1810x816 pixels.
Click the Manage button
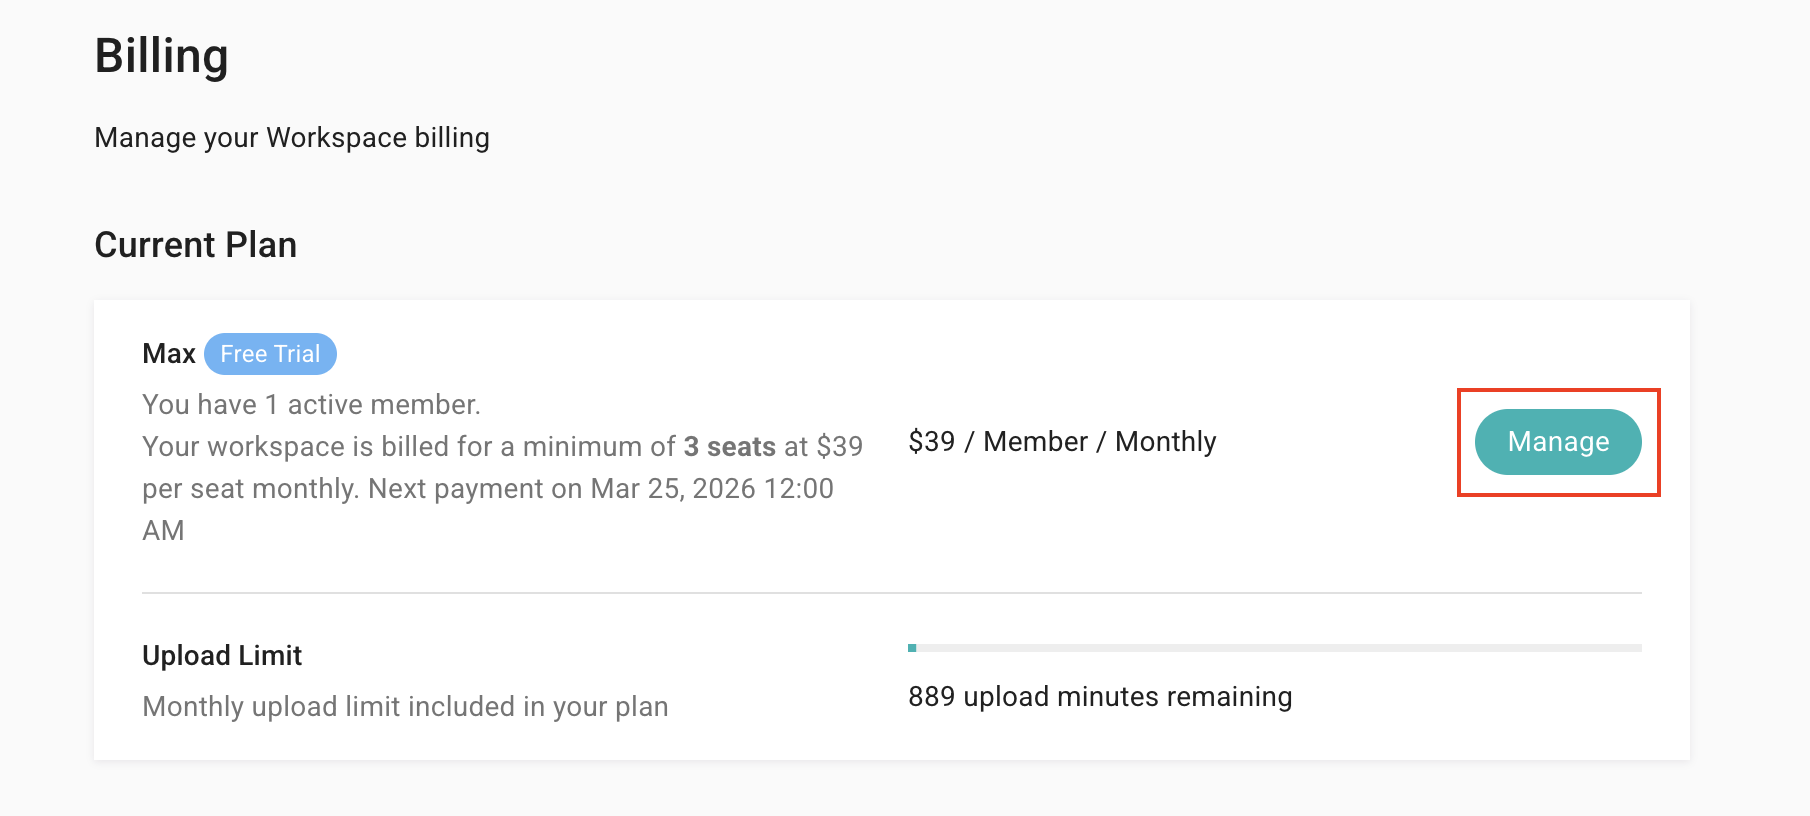[x=1557, y=442]
